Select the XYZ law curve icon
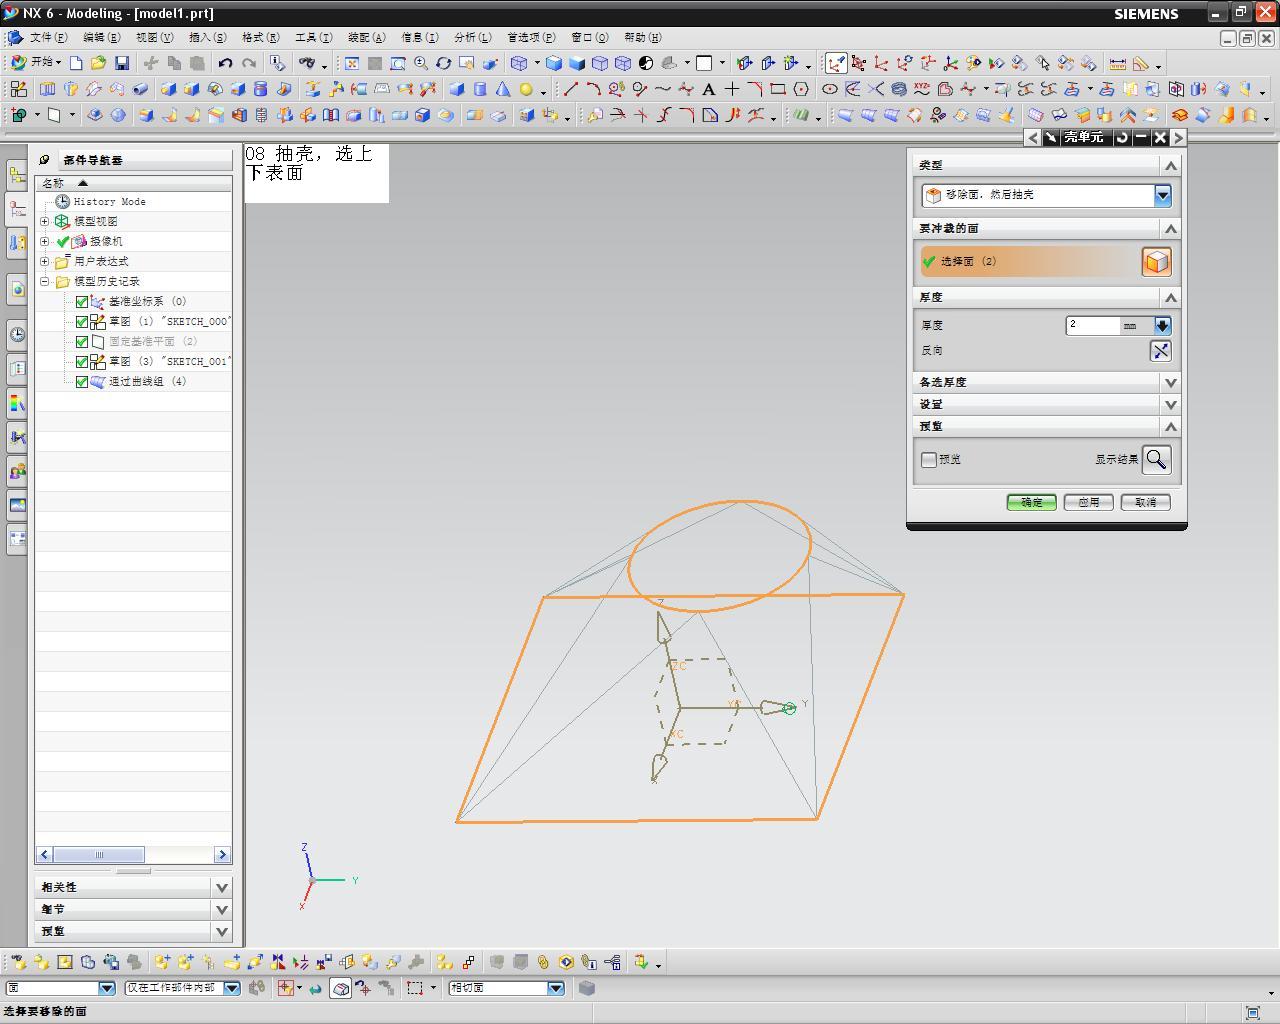 click(x=922, y=89)
